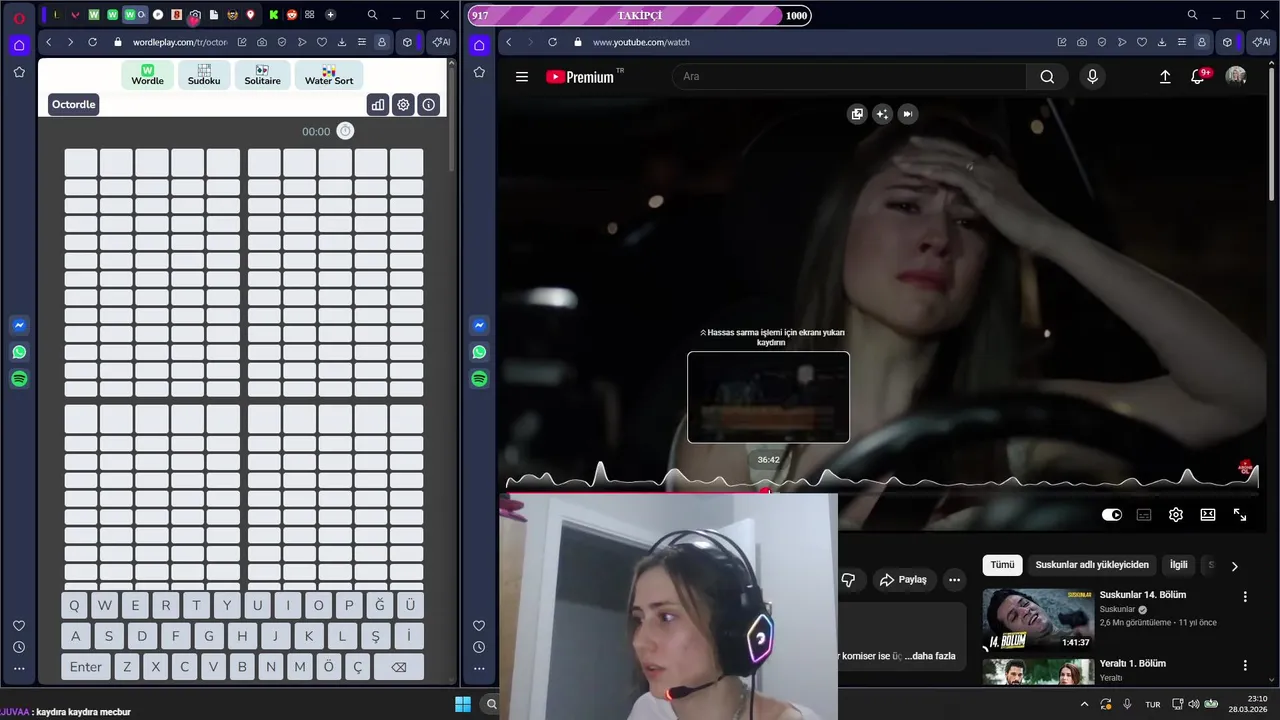Open video player settings gear
Screen dimensions: 1280x720
pos(1176,515)
